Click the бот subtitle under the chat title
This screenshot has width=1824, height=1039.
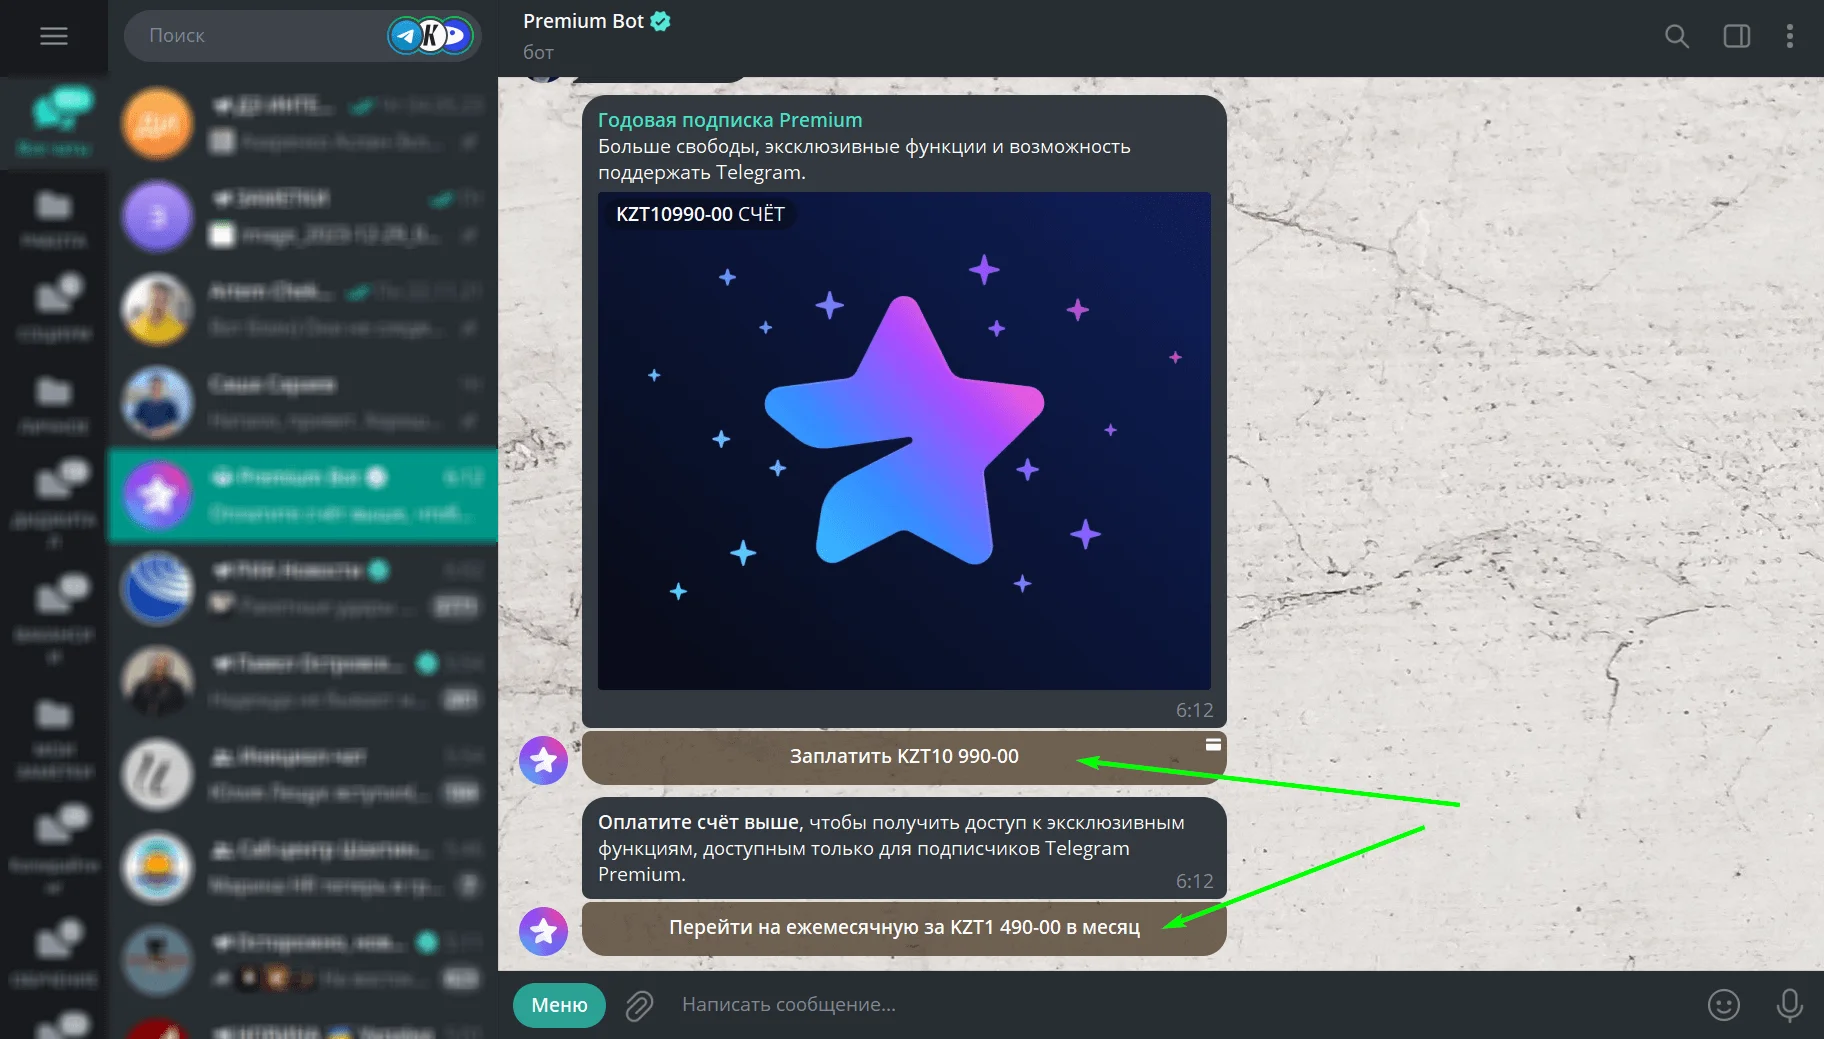538,52
